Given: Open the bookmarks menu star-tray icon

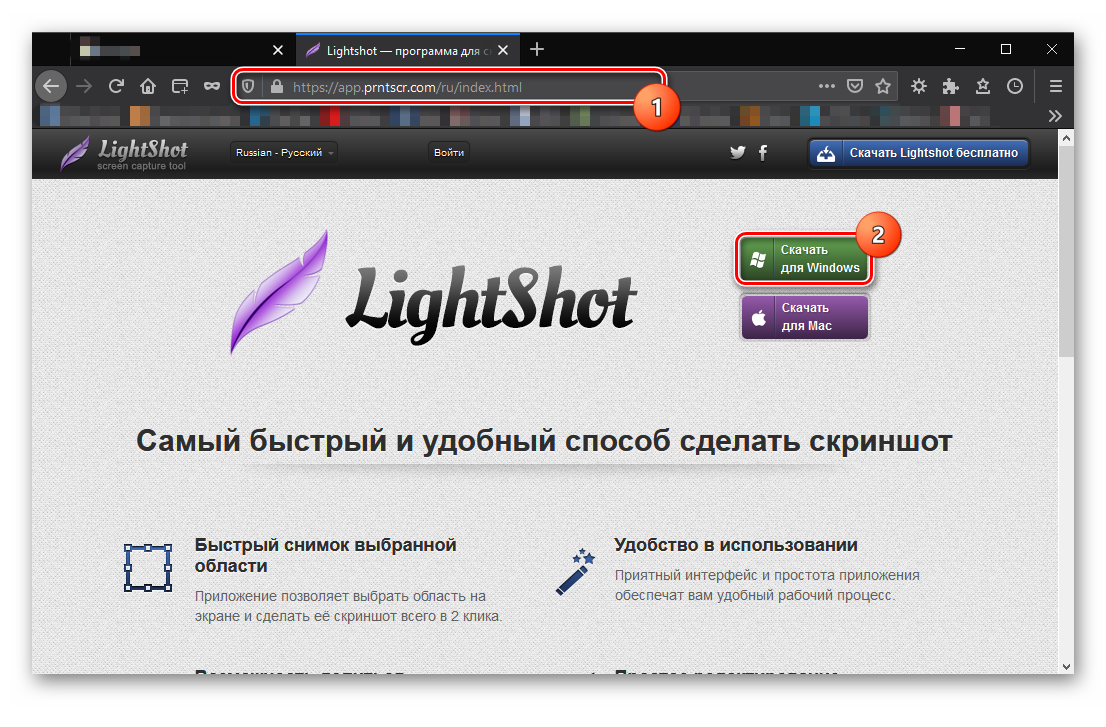Looking at the screenshot, I should coord(983,86).
